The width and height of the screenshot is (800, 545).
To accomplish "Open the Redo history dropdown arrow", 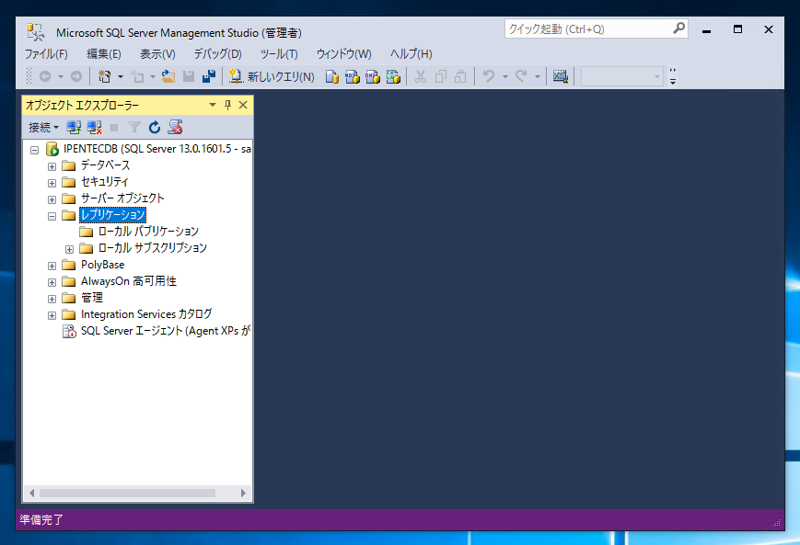I will coord(537,77).
